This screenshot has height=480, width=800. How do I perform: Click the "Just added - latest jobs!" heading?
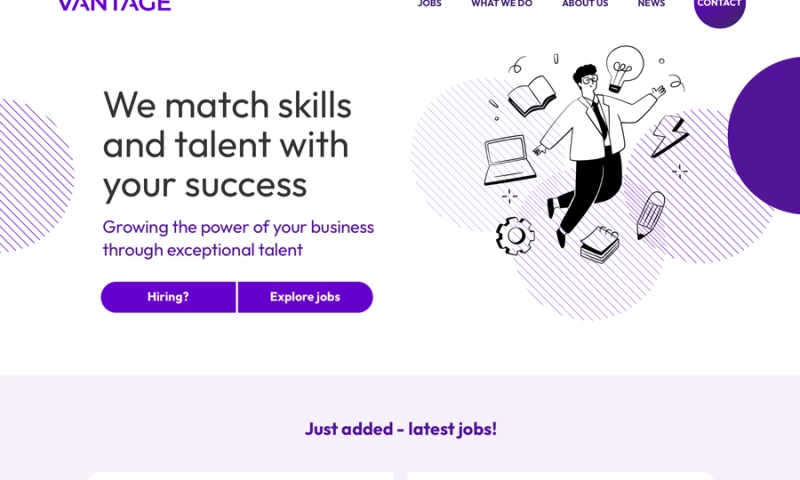(x=400, y=429)
